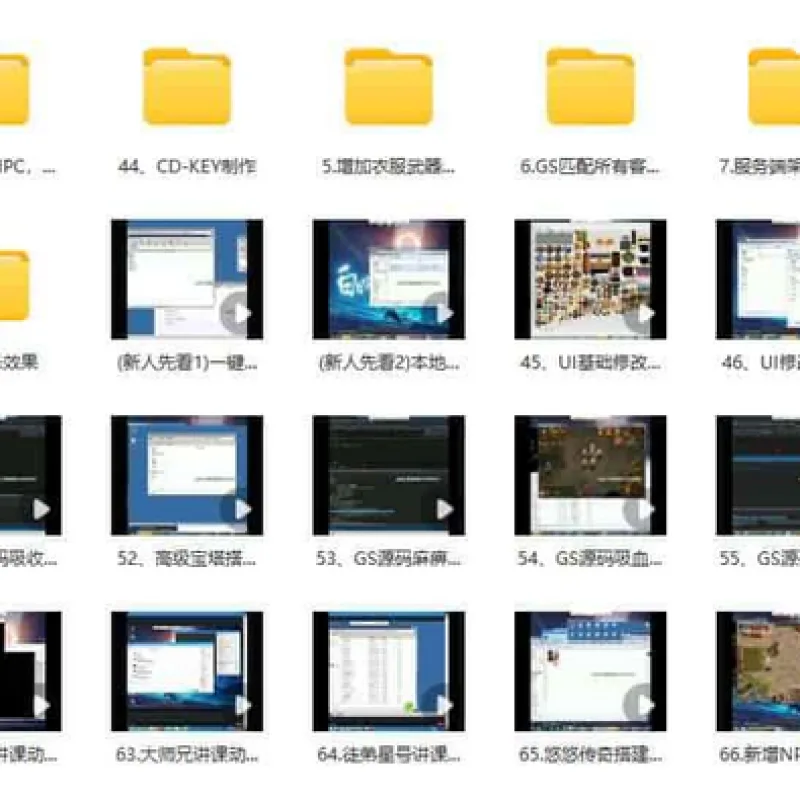Click the file name 52、高级宝塔搭...
The height and width of the screenshot is (800, 800).
187,559
